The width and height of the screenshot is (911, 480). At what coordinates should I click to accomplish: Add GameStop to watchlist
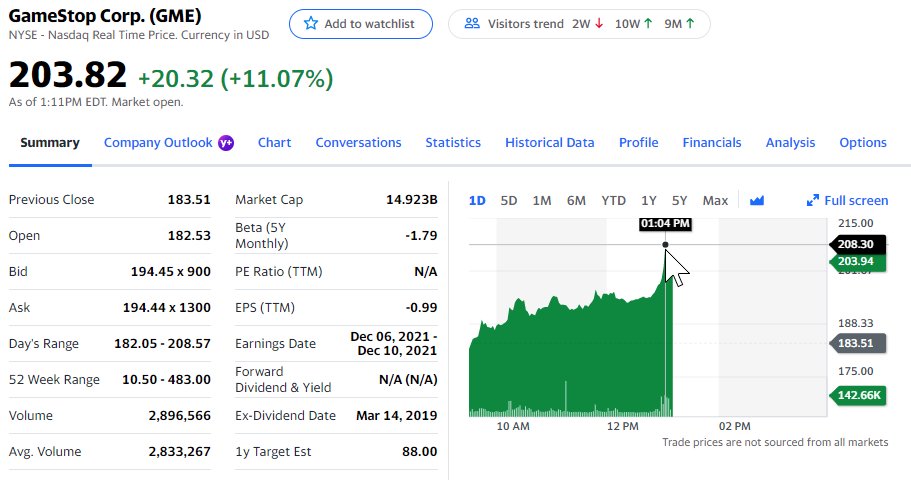pos(361,24)
